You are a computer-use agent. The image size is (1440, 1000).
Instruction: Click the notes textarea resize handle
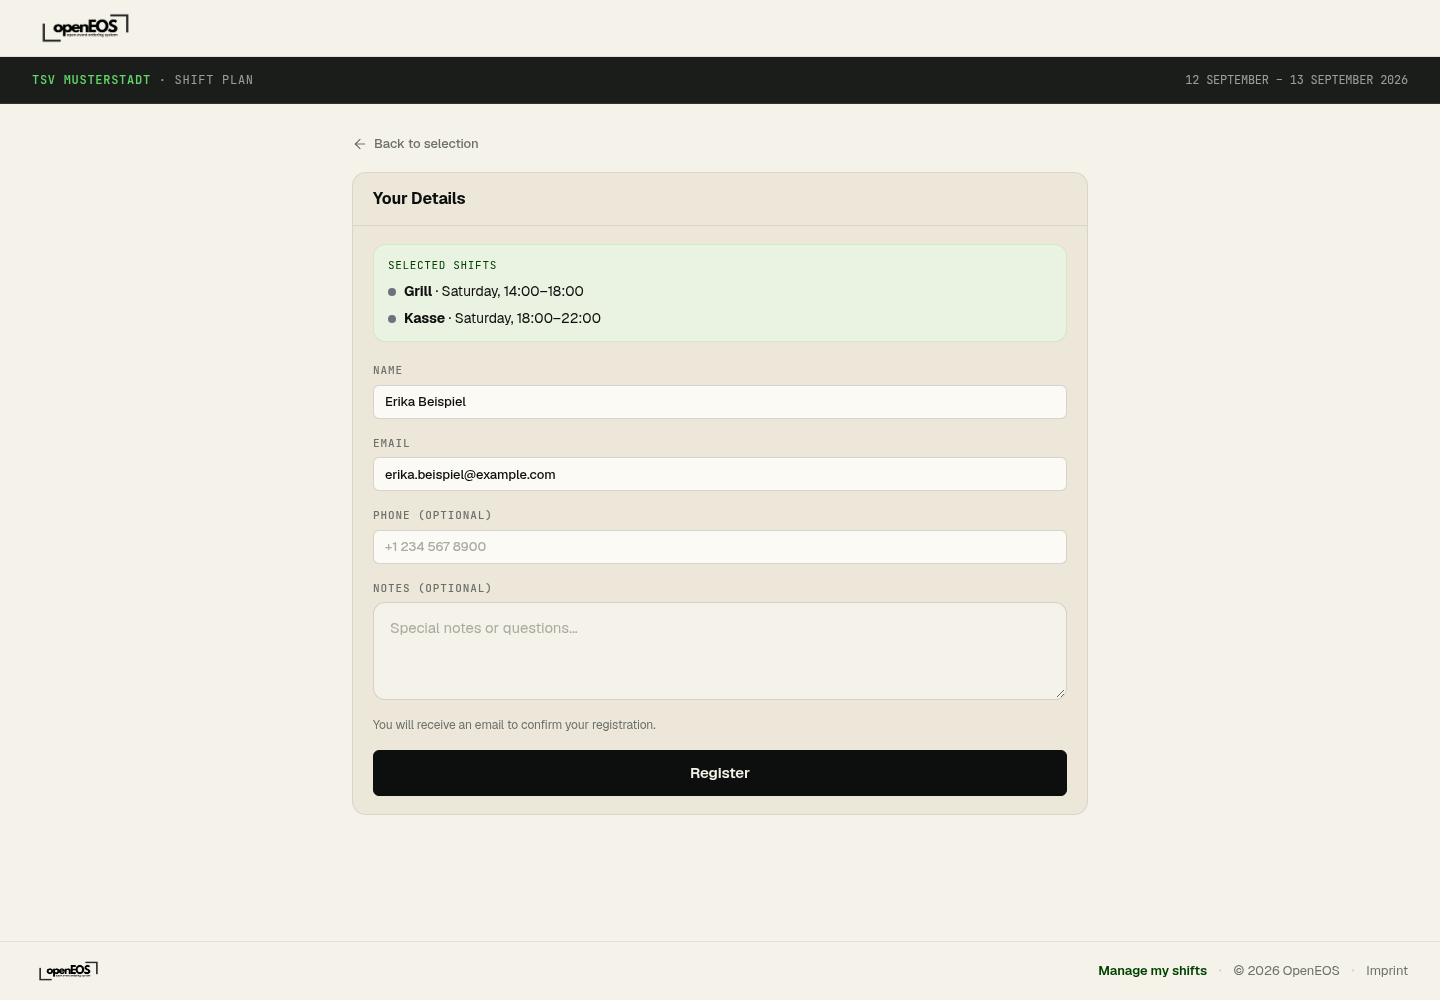point(1060,693)
